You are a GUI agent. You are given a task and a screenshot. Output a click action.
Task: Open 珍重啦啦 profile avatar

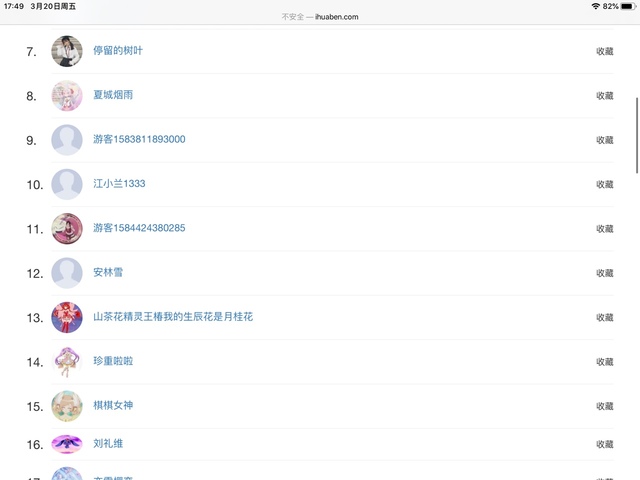tap(67, 361)
